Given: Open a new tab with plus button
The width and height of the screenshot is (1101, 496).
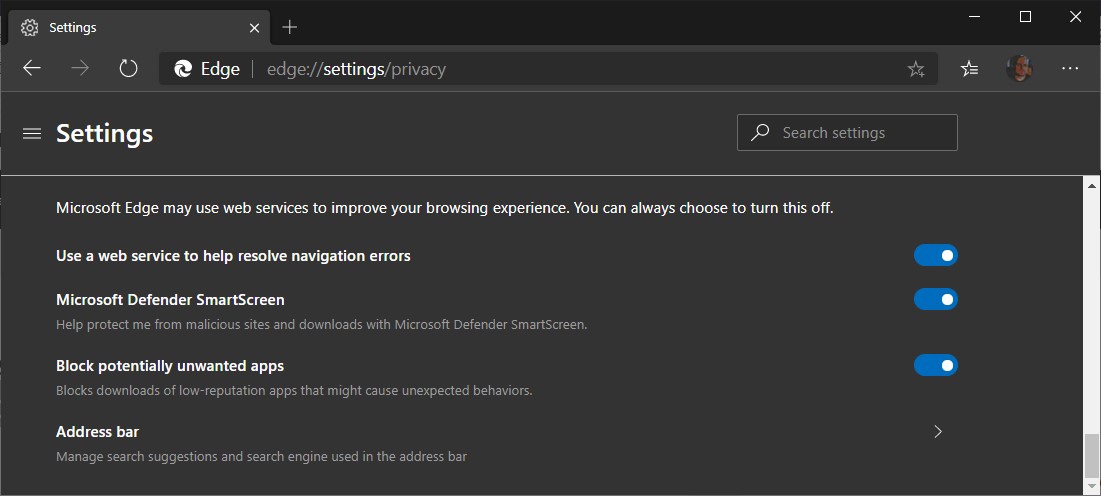Looking at the screenshot, I should pyautogui.click(x=289, y=27).
